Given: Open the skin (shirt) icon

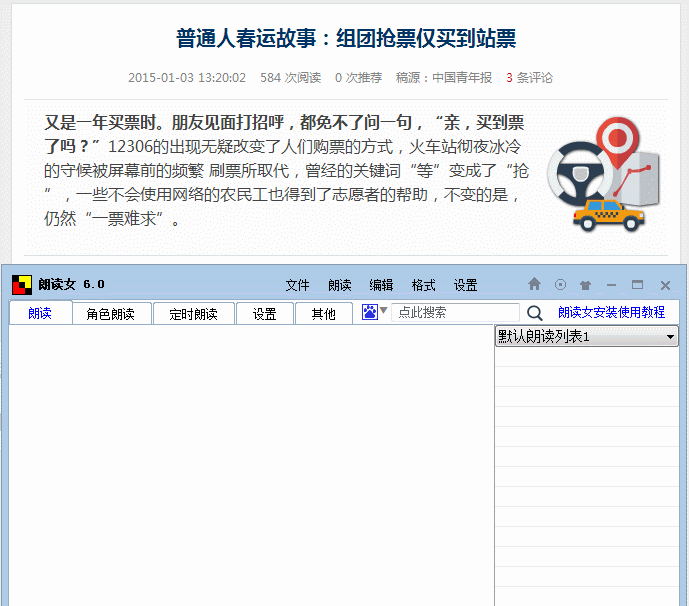Looking at the screenshot, I should [585, 285].
